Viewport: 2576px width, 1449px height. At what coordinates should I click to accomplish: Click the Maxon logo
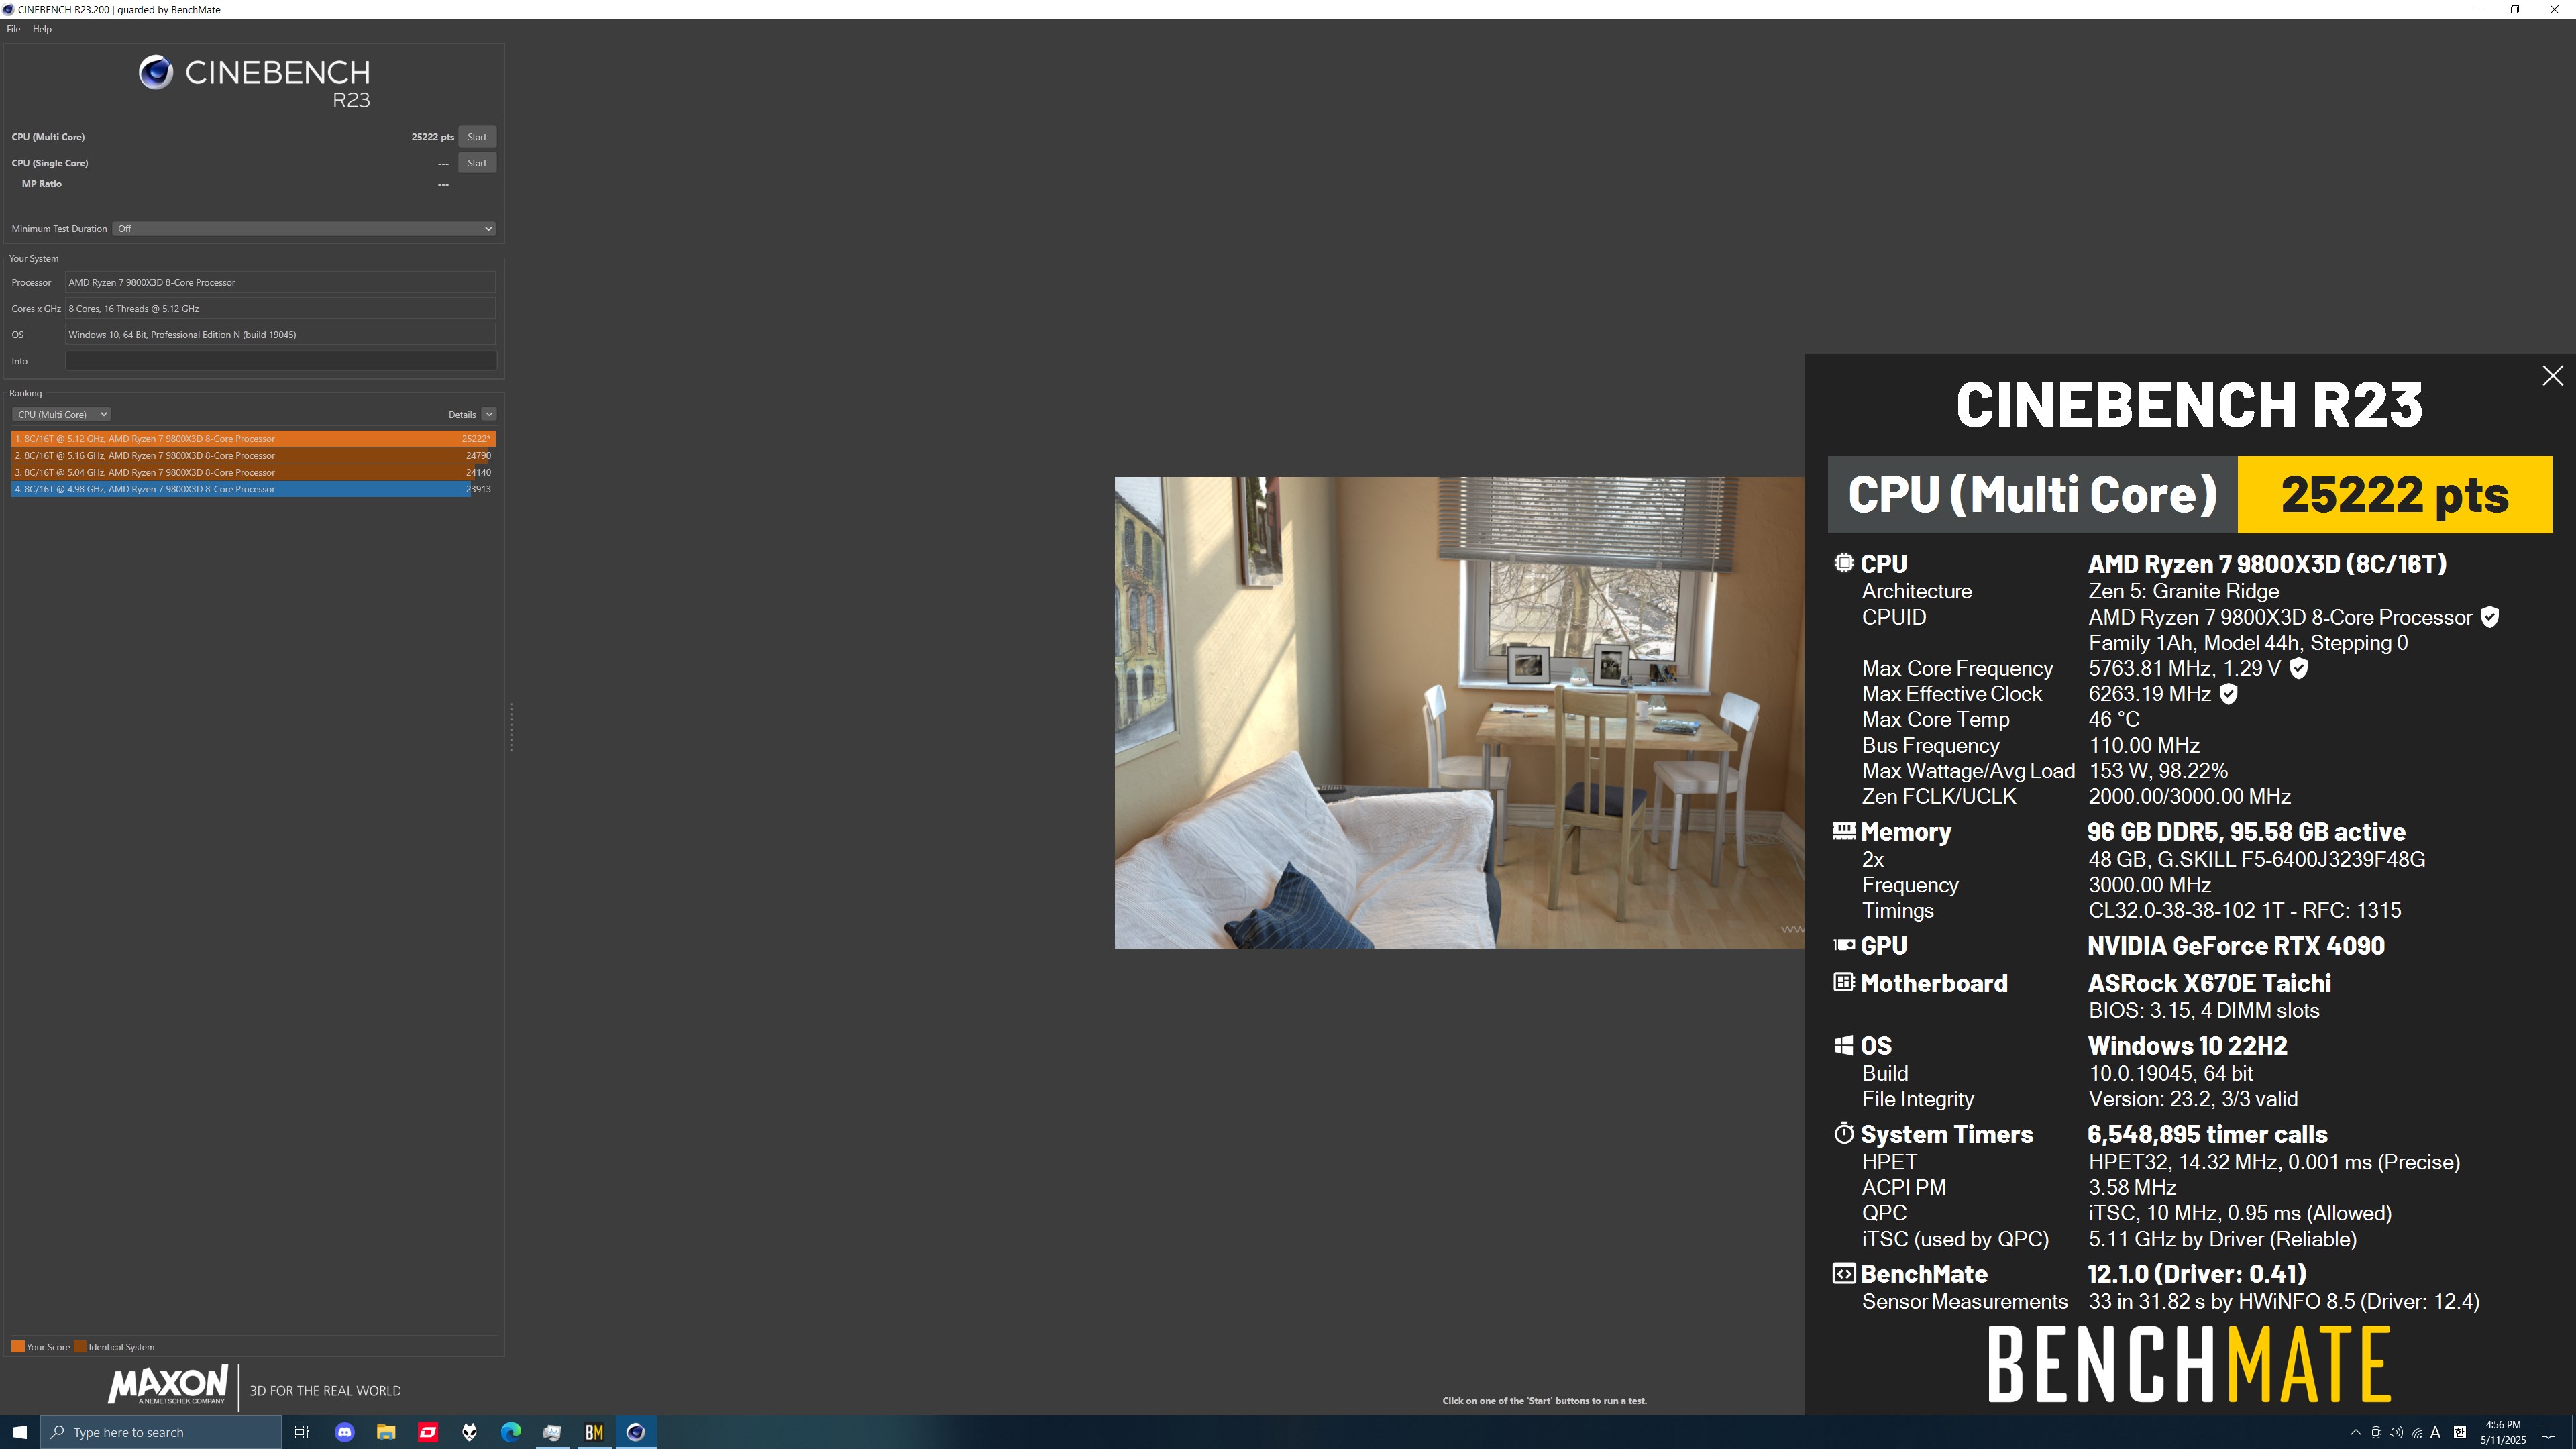point(167,1386)
